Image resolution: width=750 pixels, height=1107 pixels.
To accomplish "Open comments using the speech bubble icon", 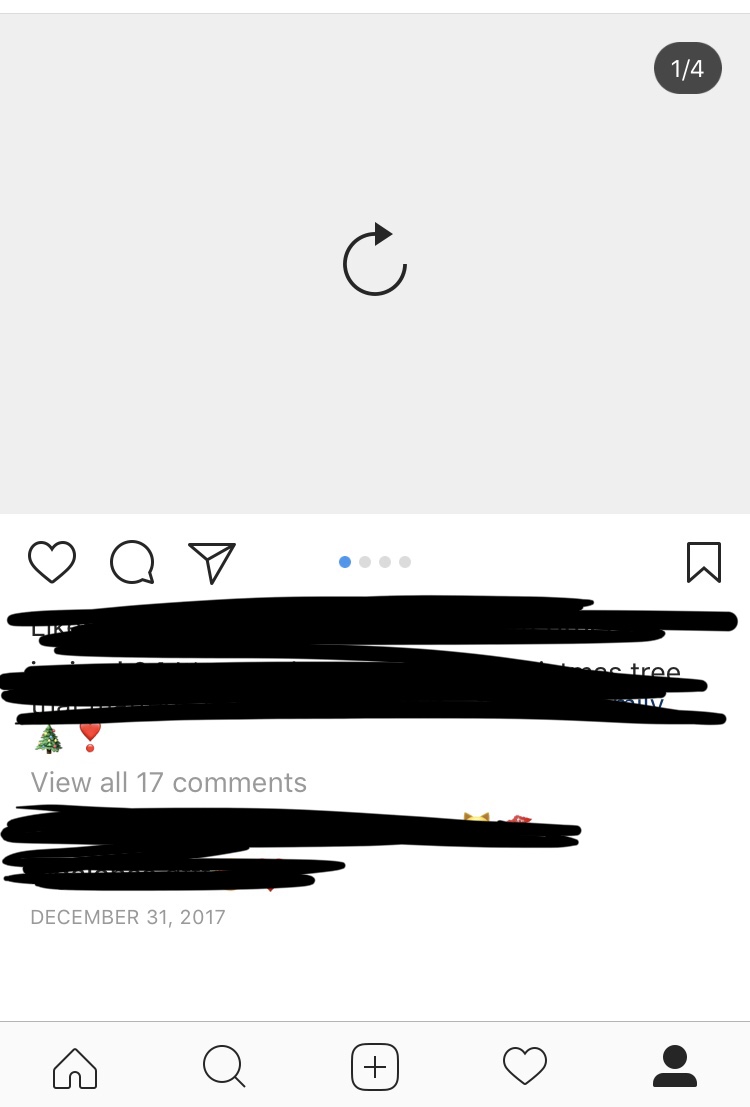I will pos(132,562).
